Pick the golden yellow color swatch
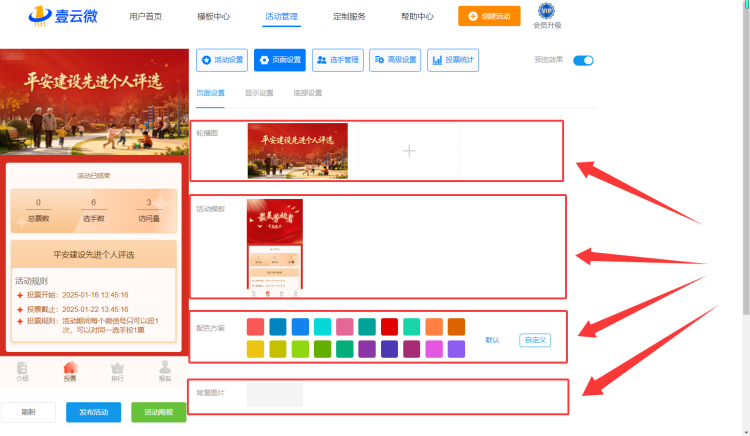The width and height of the screenshot is (750, 436). pos(255,349)
